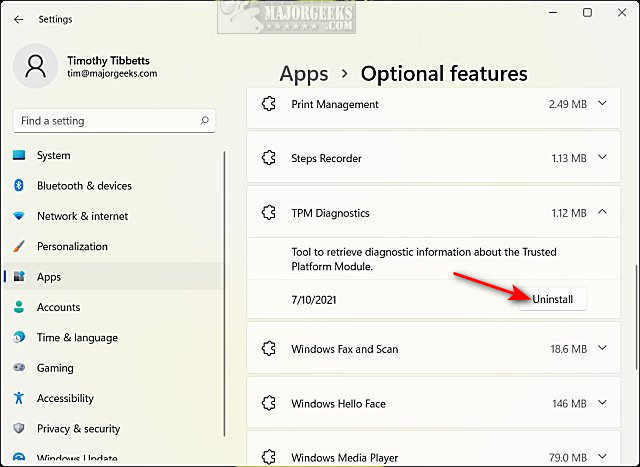
Task: Click the Bluetooth icon in sidebar
Action: pos(19,185)
